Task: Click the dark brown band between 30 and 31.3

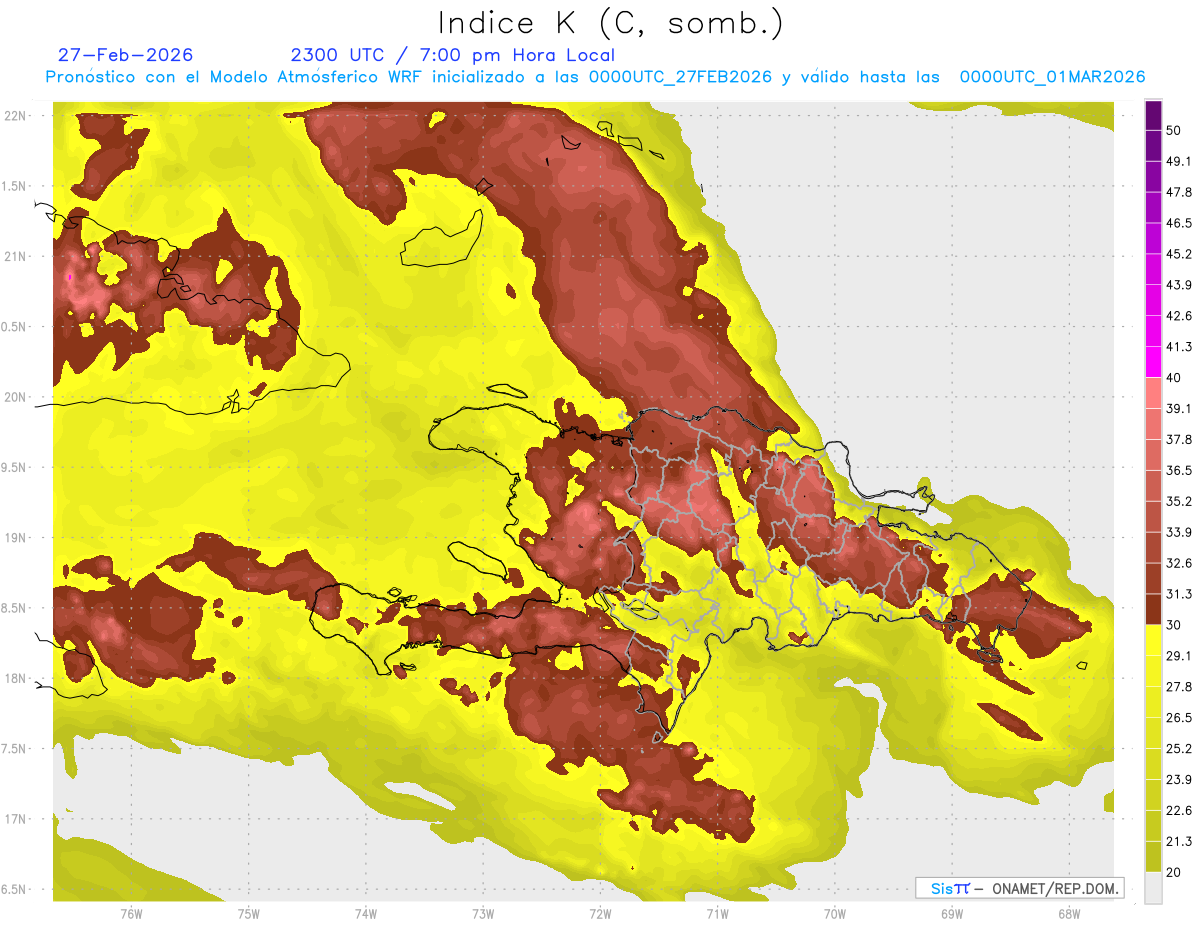Action: click(1153, 609)
